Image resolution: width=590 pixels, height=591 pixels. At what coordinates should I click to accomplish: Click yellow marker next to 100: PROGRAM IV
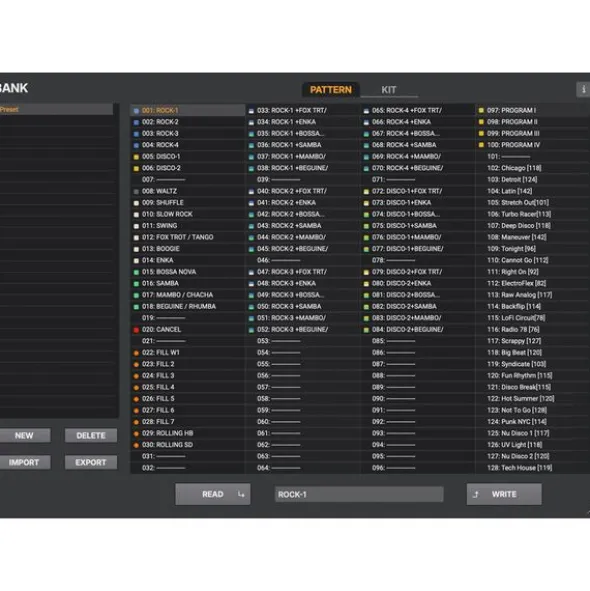481,145
